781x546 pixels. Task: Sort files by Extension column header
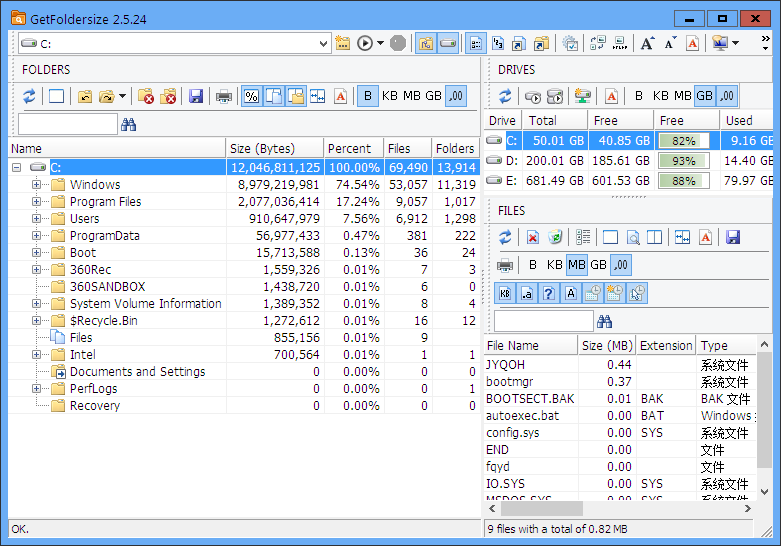pyautogui.click(x=666, y=346)
